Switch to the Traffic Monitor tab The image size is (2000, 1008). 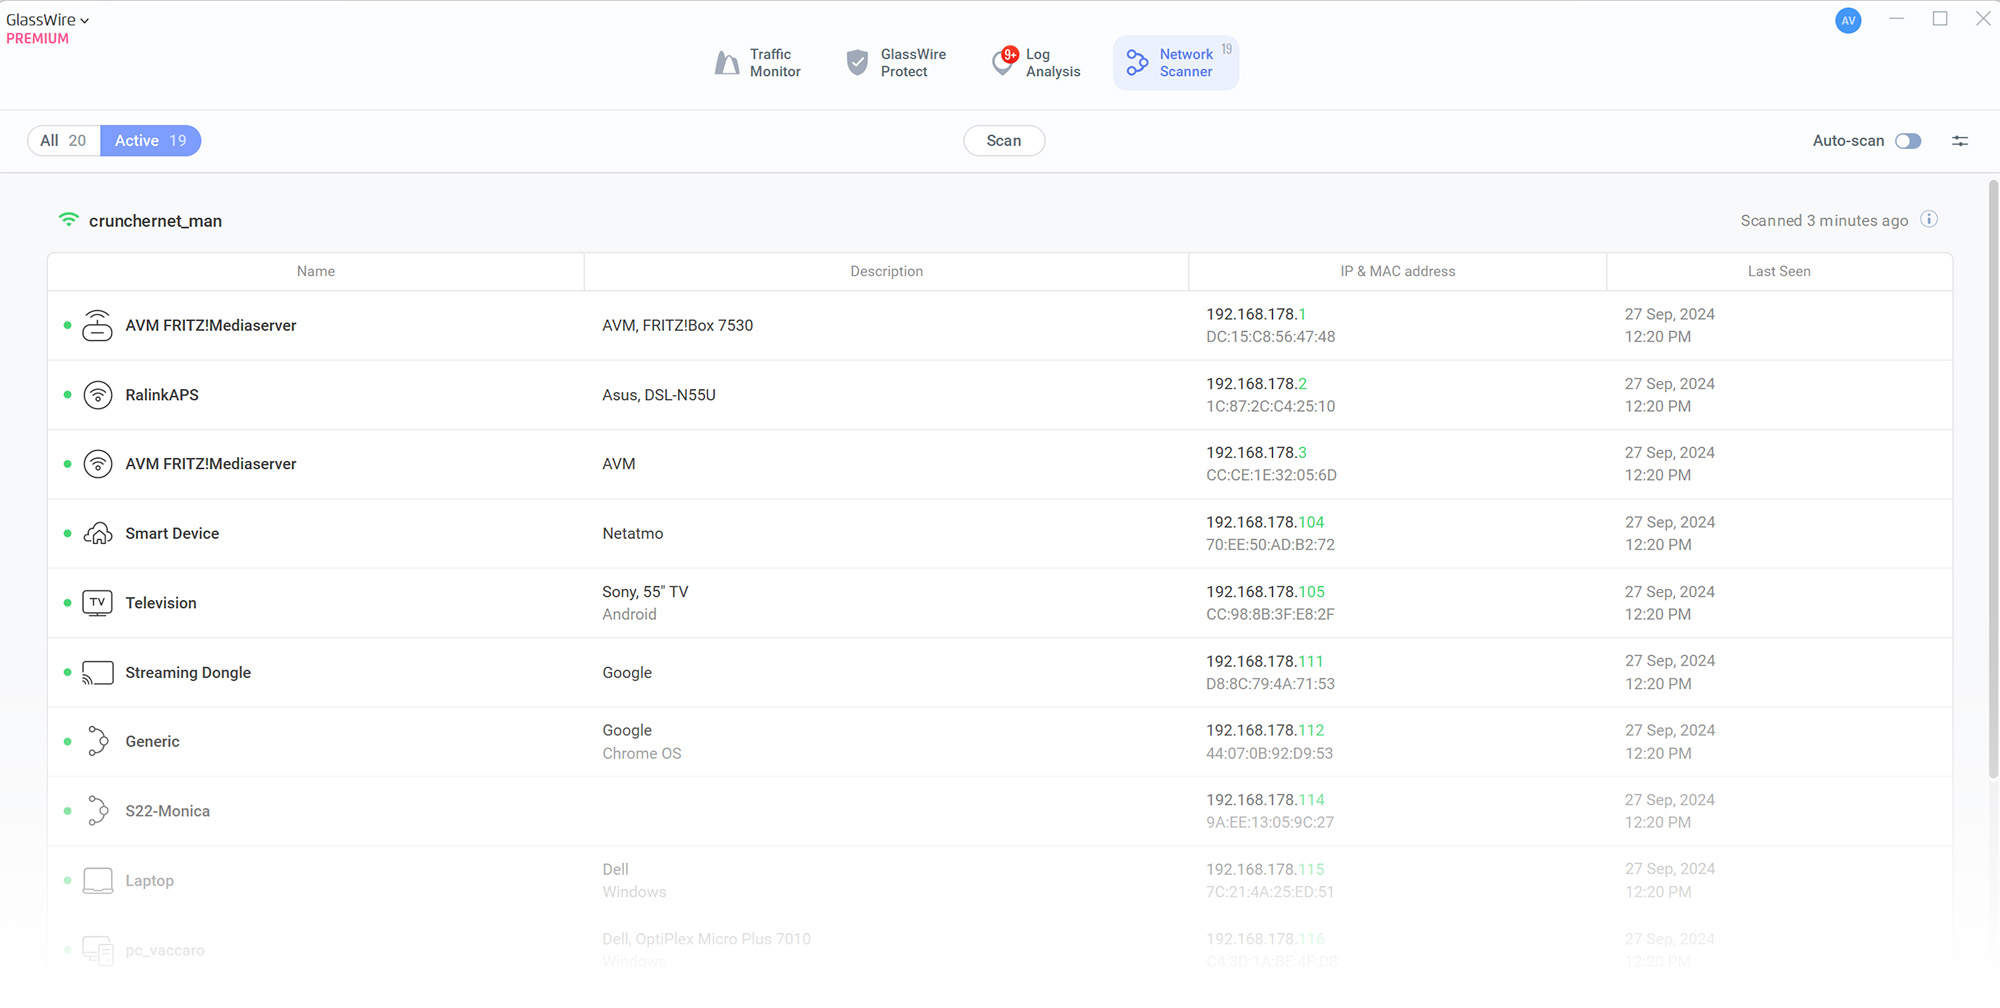pyautogui.click(x=758, y=63)
